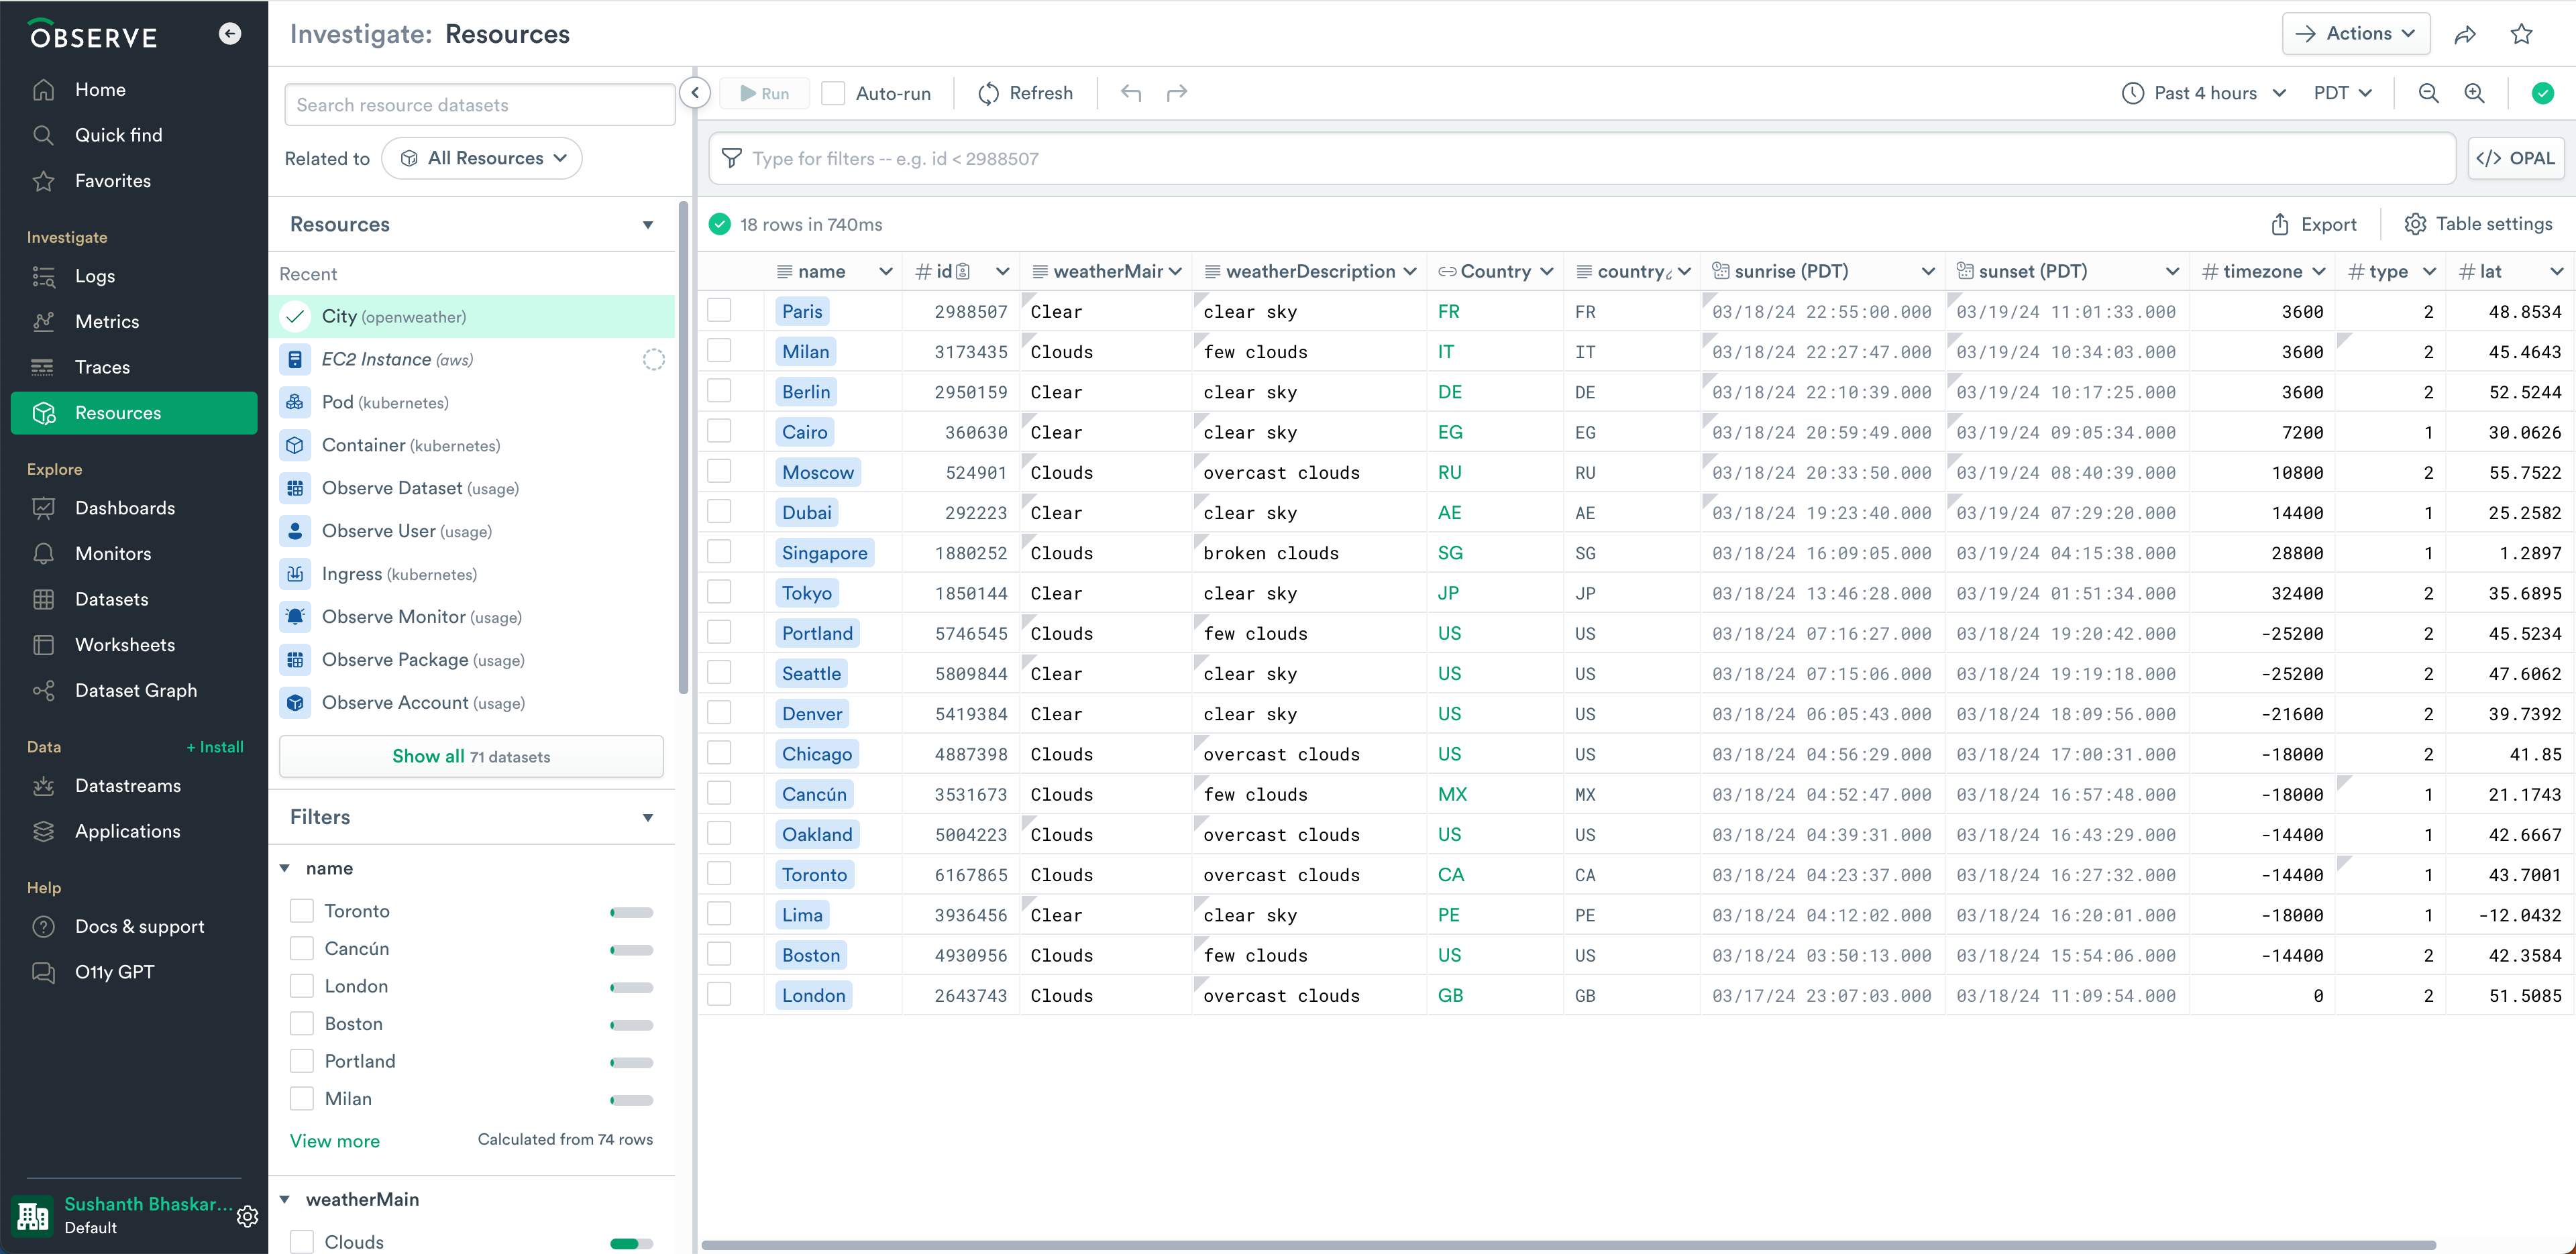Screen dimensions: 2576x1254
Task: Collapse the resource datasets panel chevron
Action: (x=695, y=93)
